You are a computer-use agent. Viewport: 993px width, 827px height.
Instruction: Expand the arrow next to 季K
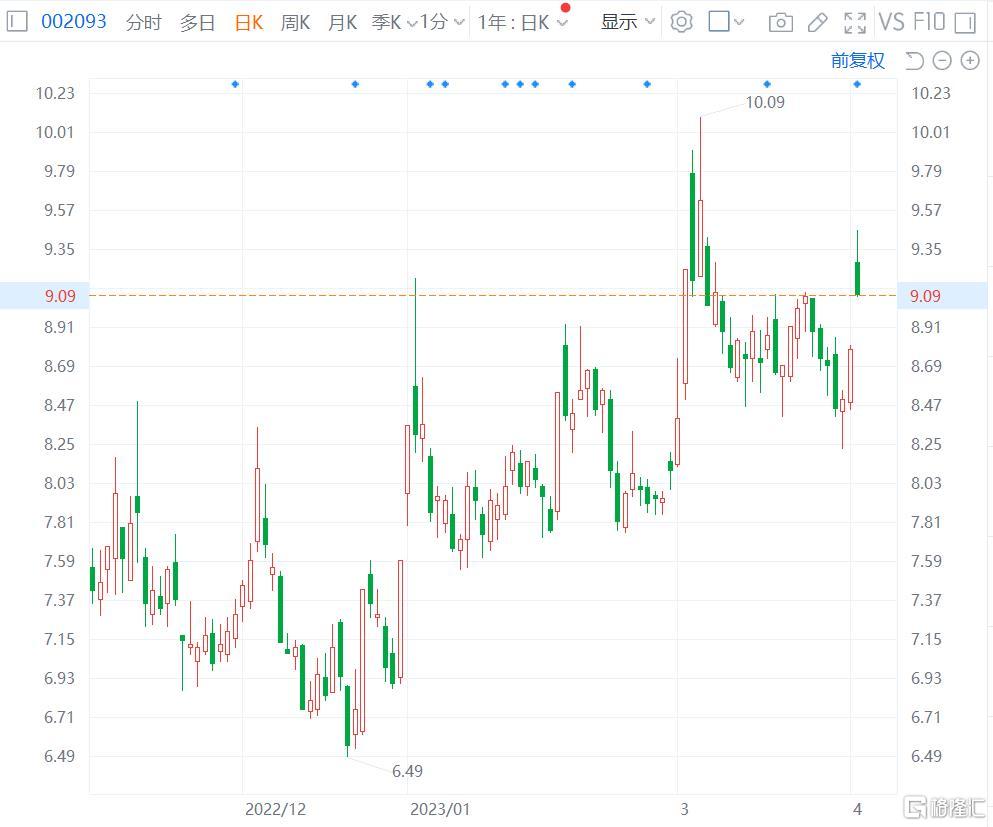coord(412,24)
